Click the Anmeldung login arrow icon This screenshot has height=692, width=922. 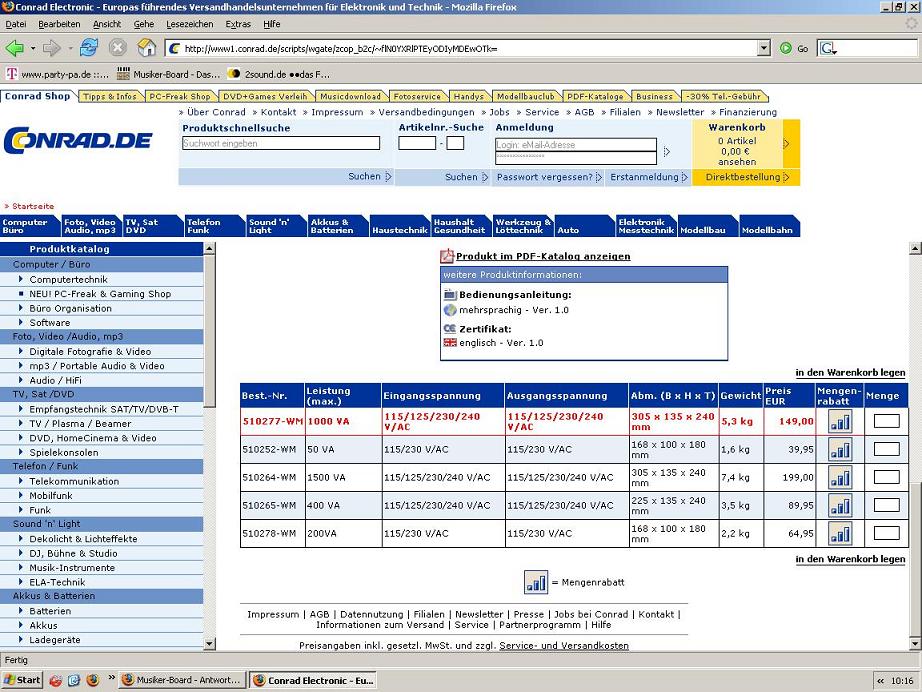click(667, 152)
